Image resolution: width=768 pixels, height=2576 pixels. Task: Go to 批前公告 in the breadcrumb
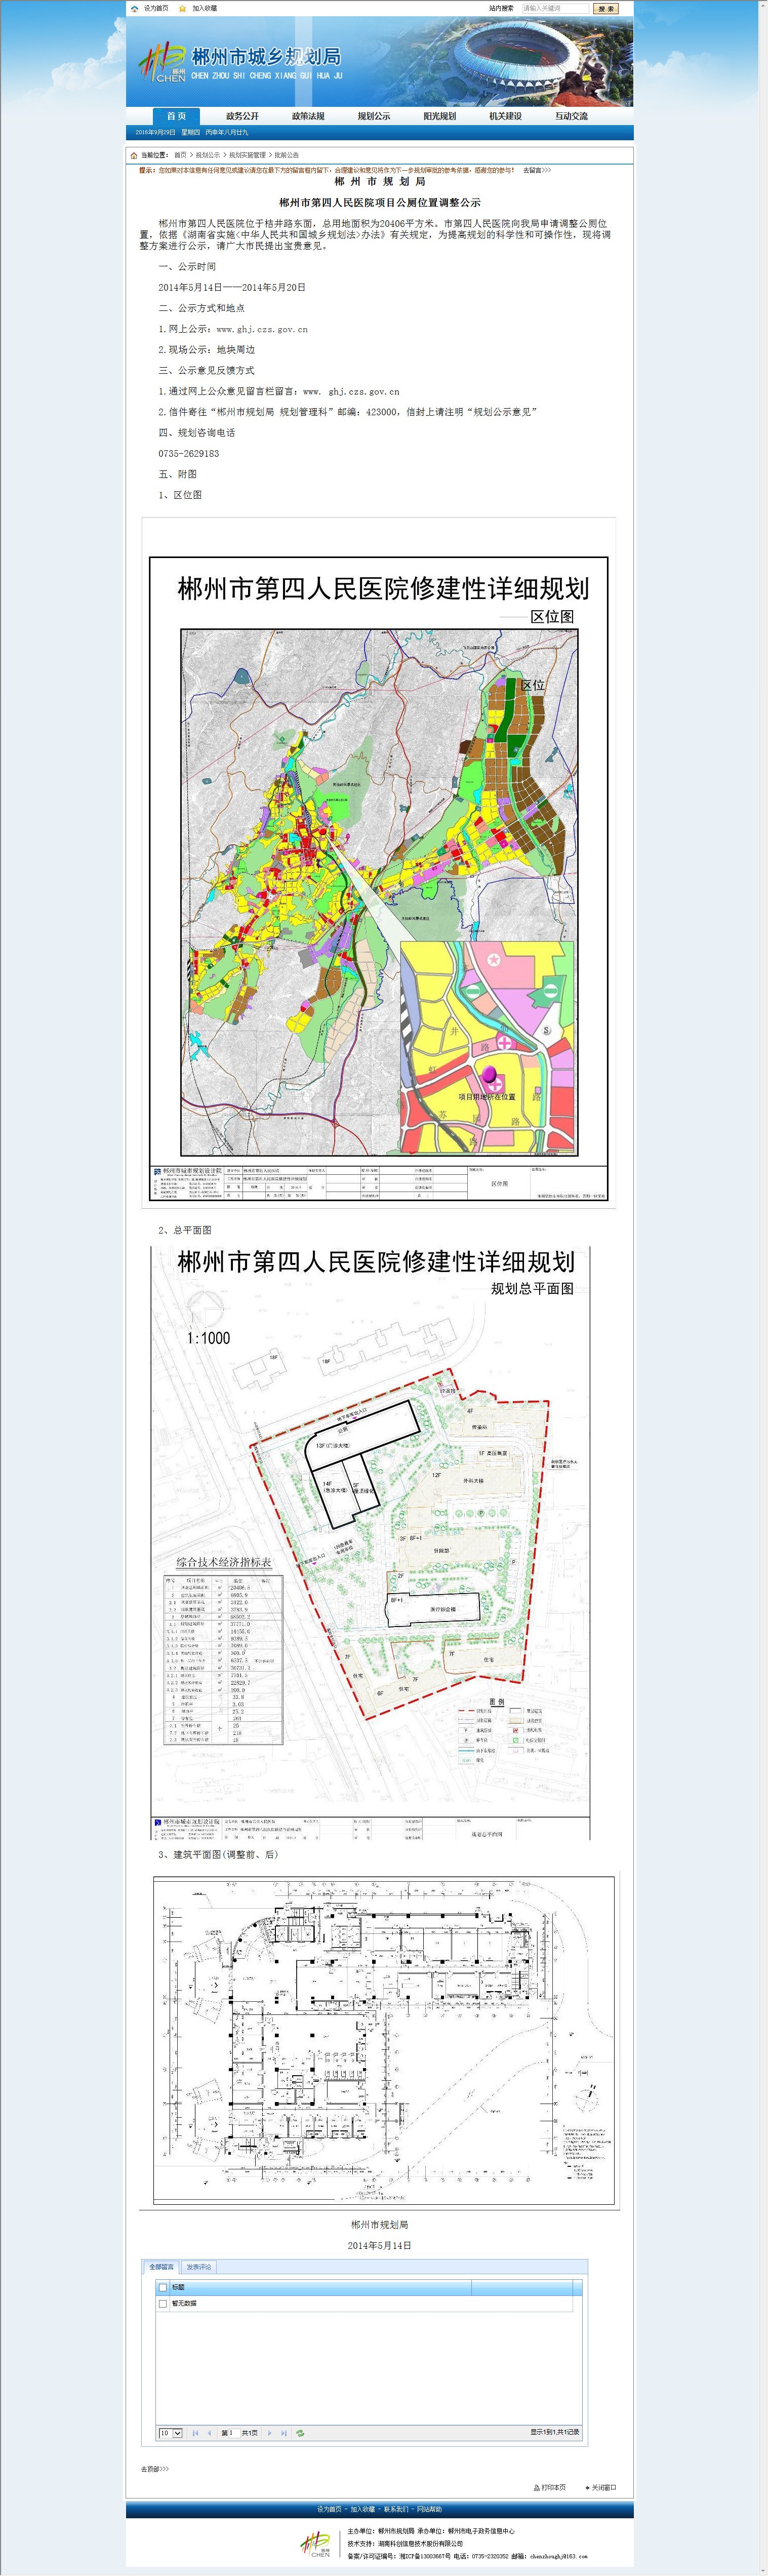pos(287,155)
